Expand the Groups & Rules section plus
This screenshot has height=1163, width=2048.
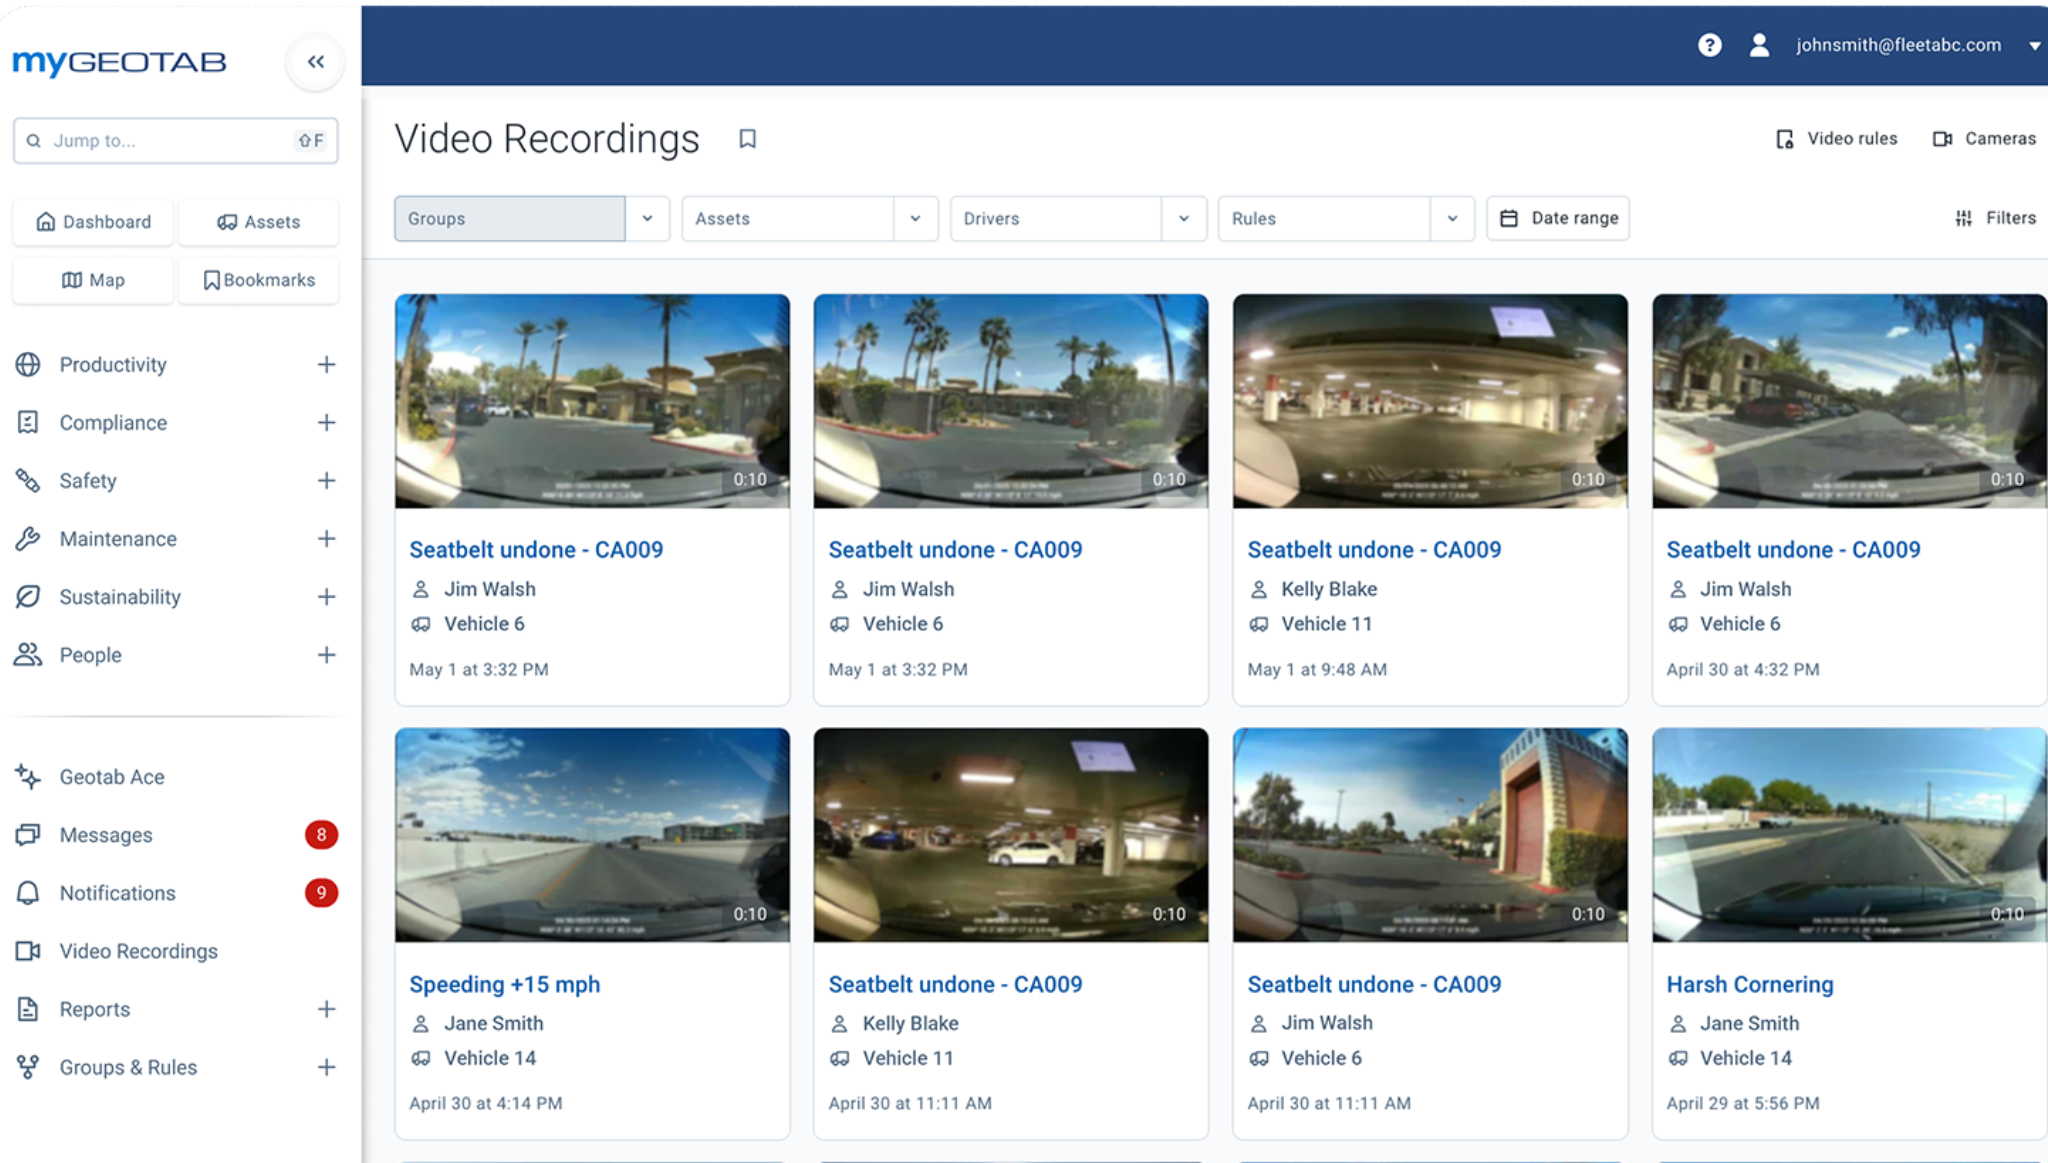[x=326, y=1067]
